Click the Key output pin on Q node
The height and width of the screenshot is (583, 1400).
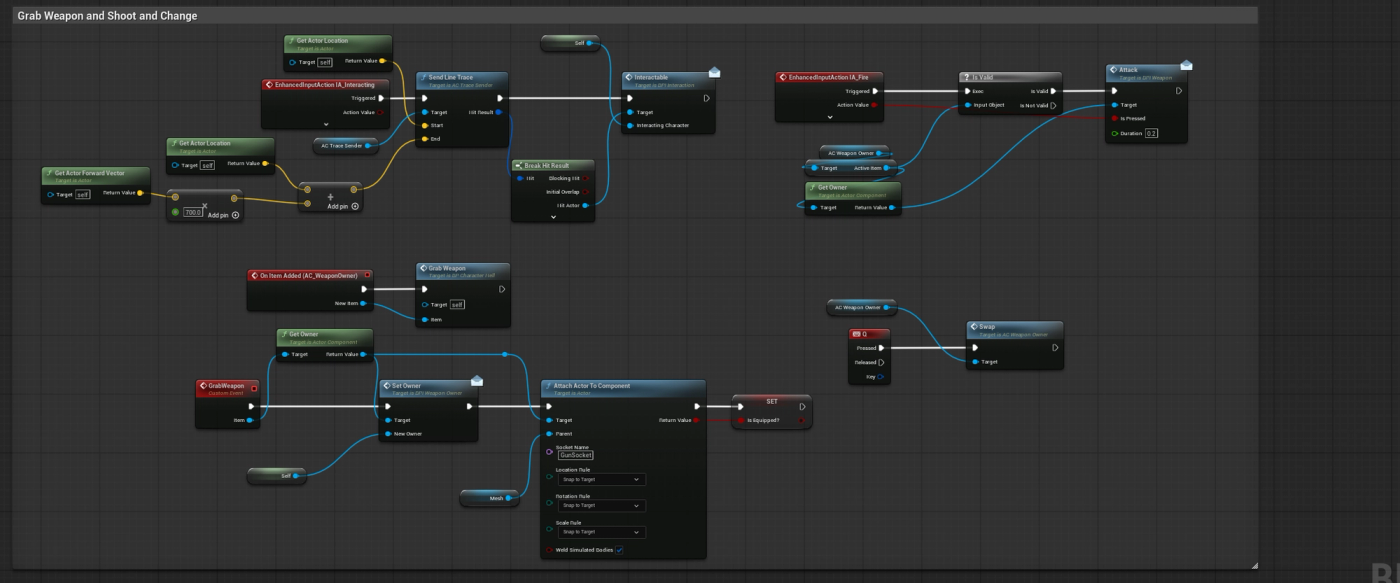881,376
